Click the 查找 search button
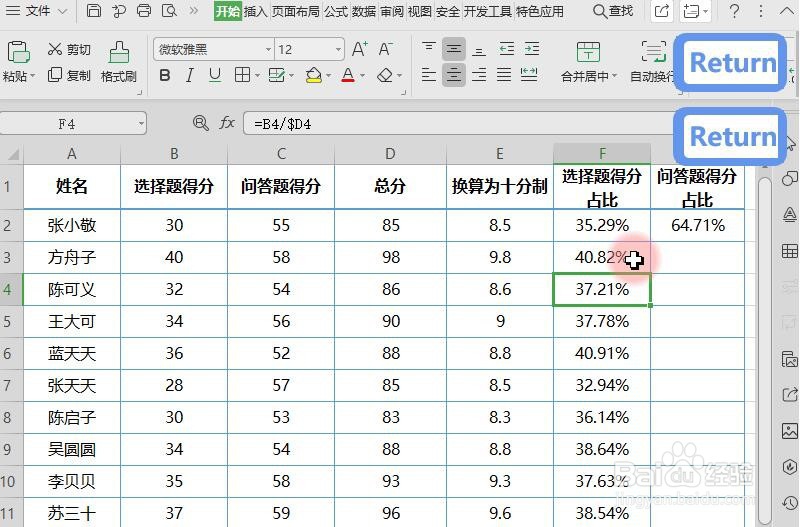Screen dimensions: 800x527 [x=613, y=11]
